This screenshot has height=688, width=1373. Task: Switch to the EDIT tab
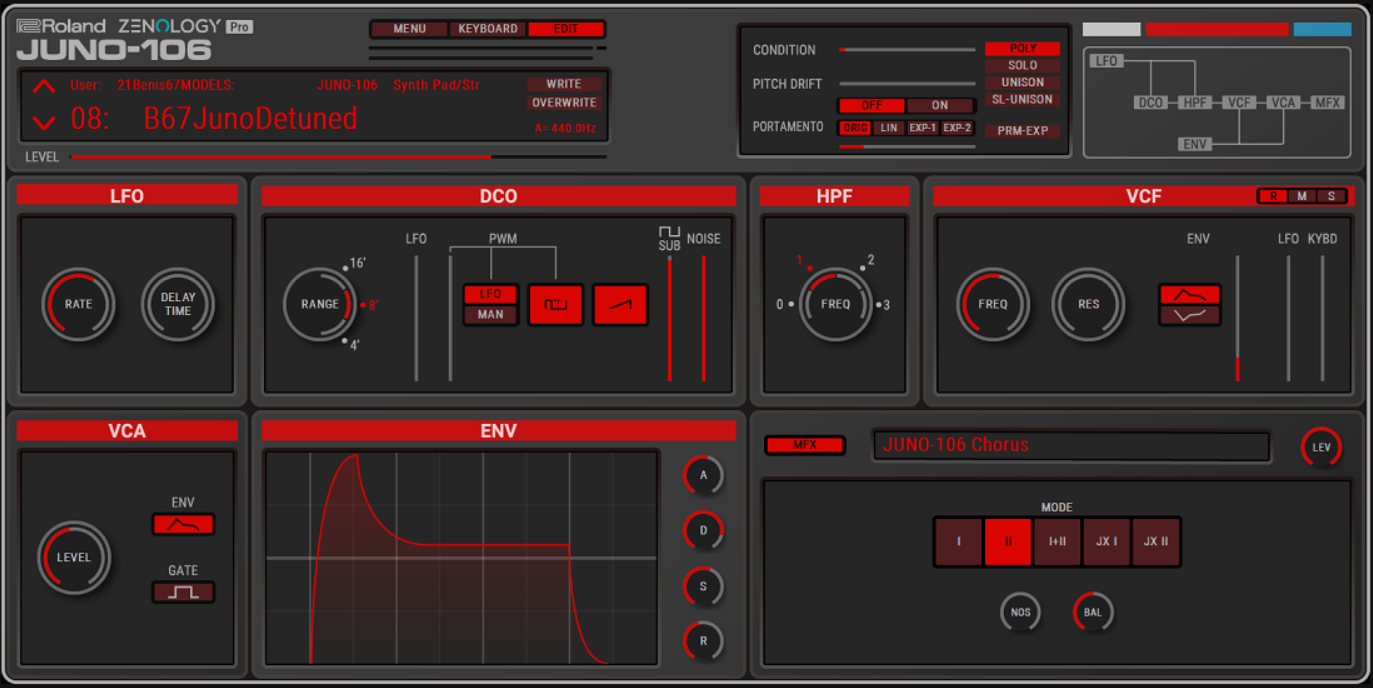(566, 29)
